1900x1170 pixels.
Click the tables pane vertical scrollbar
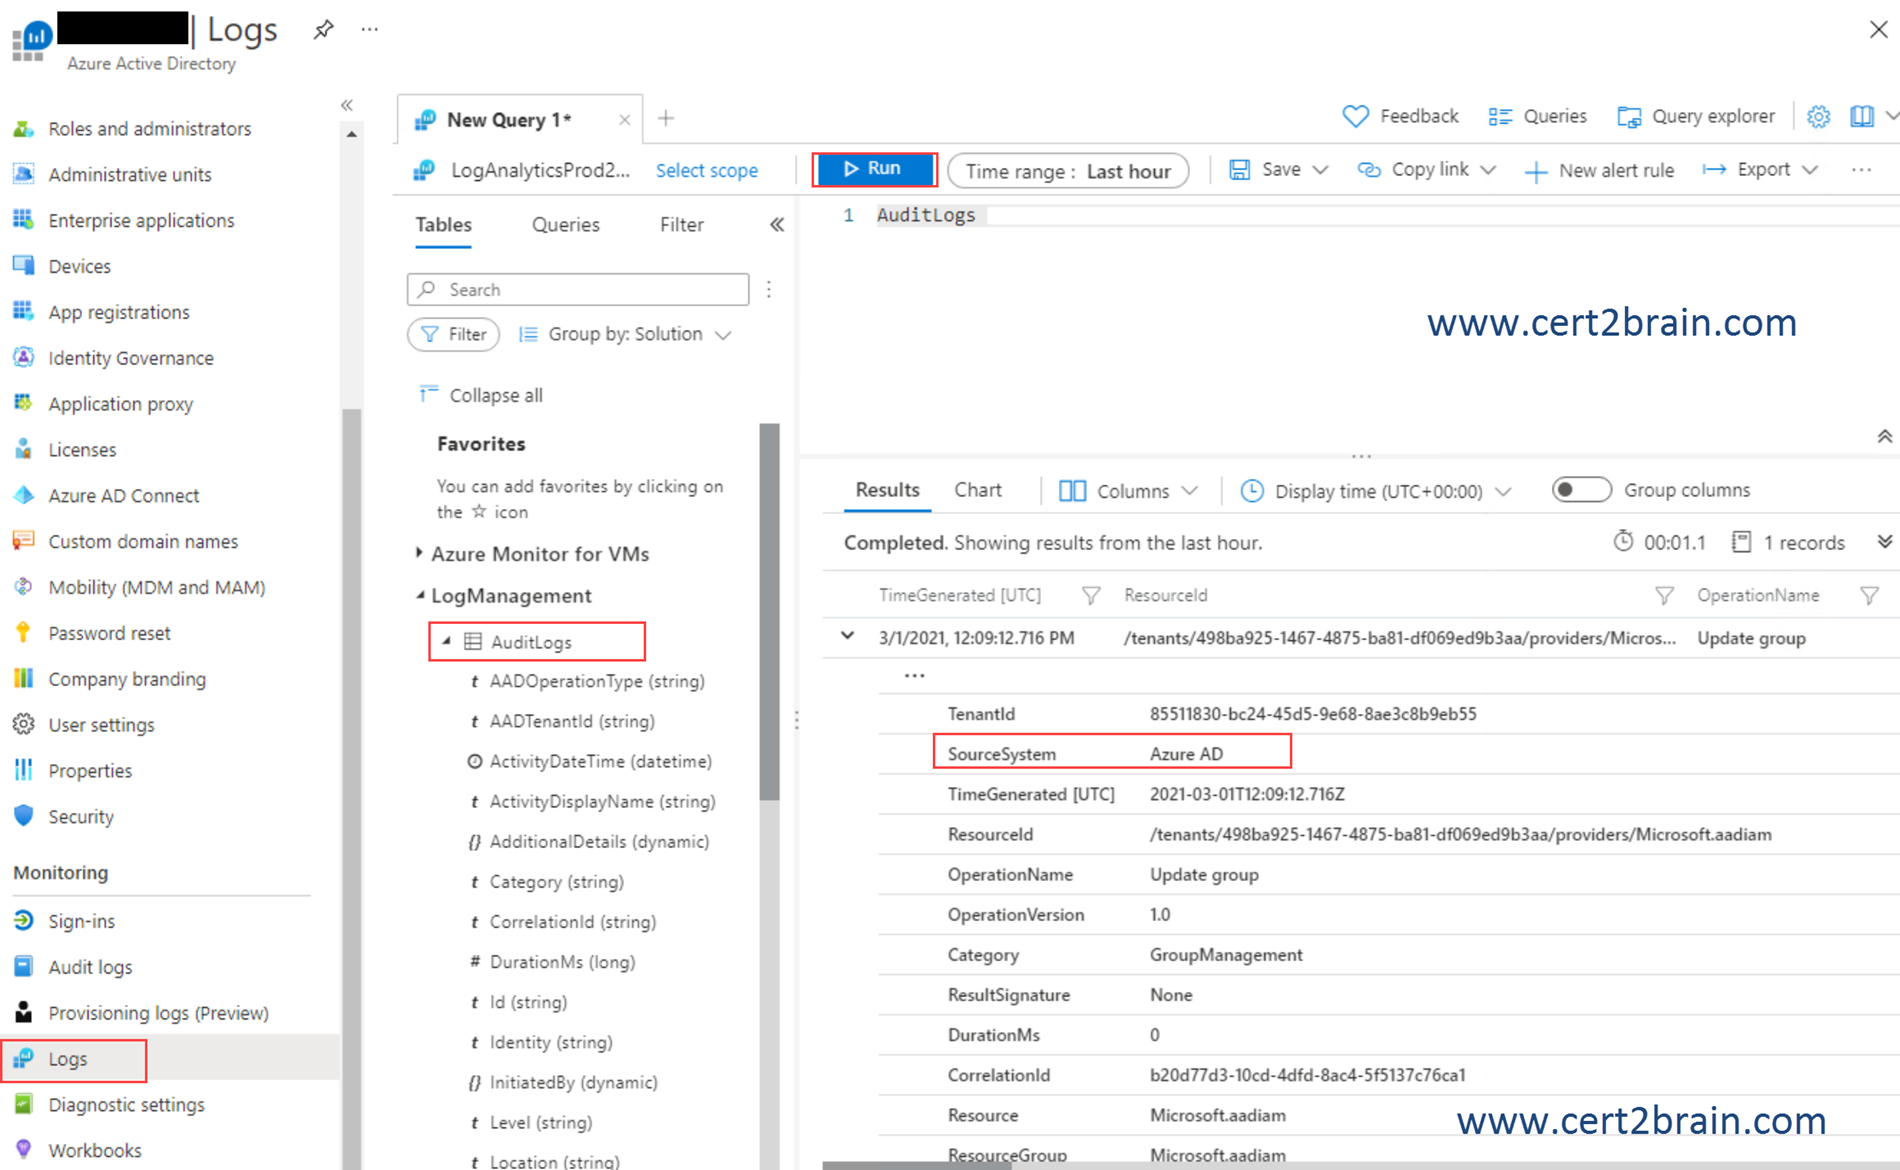pyautogui.click(x=769, y=611)
